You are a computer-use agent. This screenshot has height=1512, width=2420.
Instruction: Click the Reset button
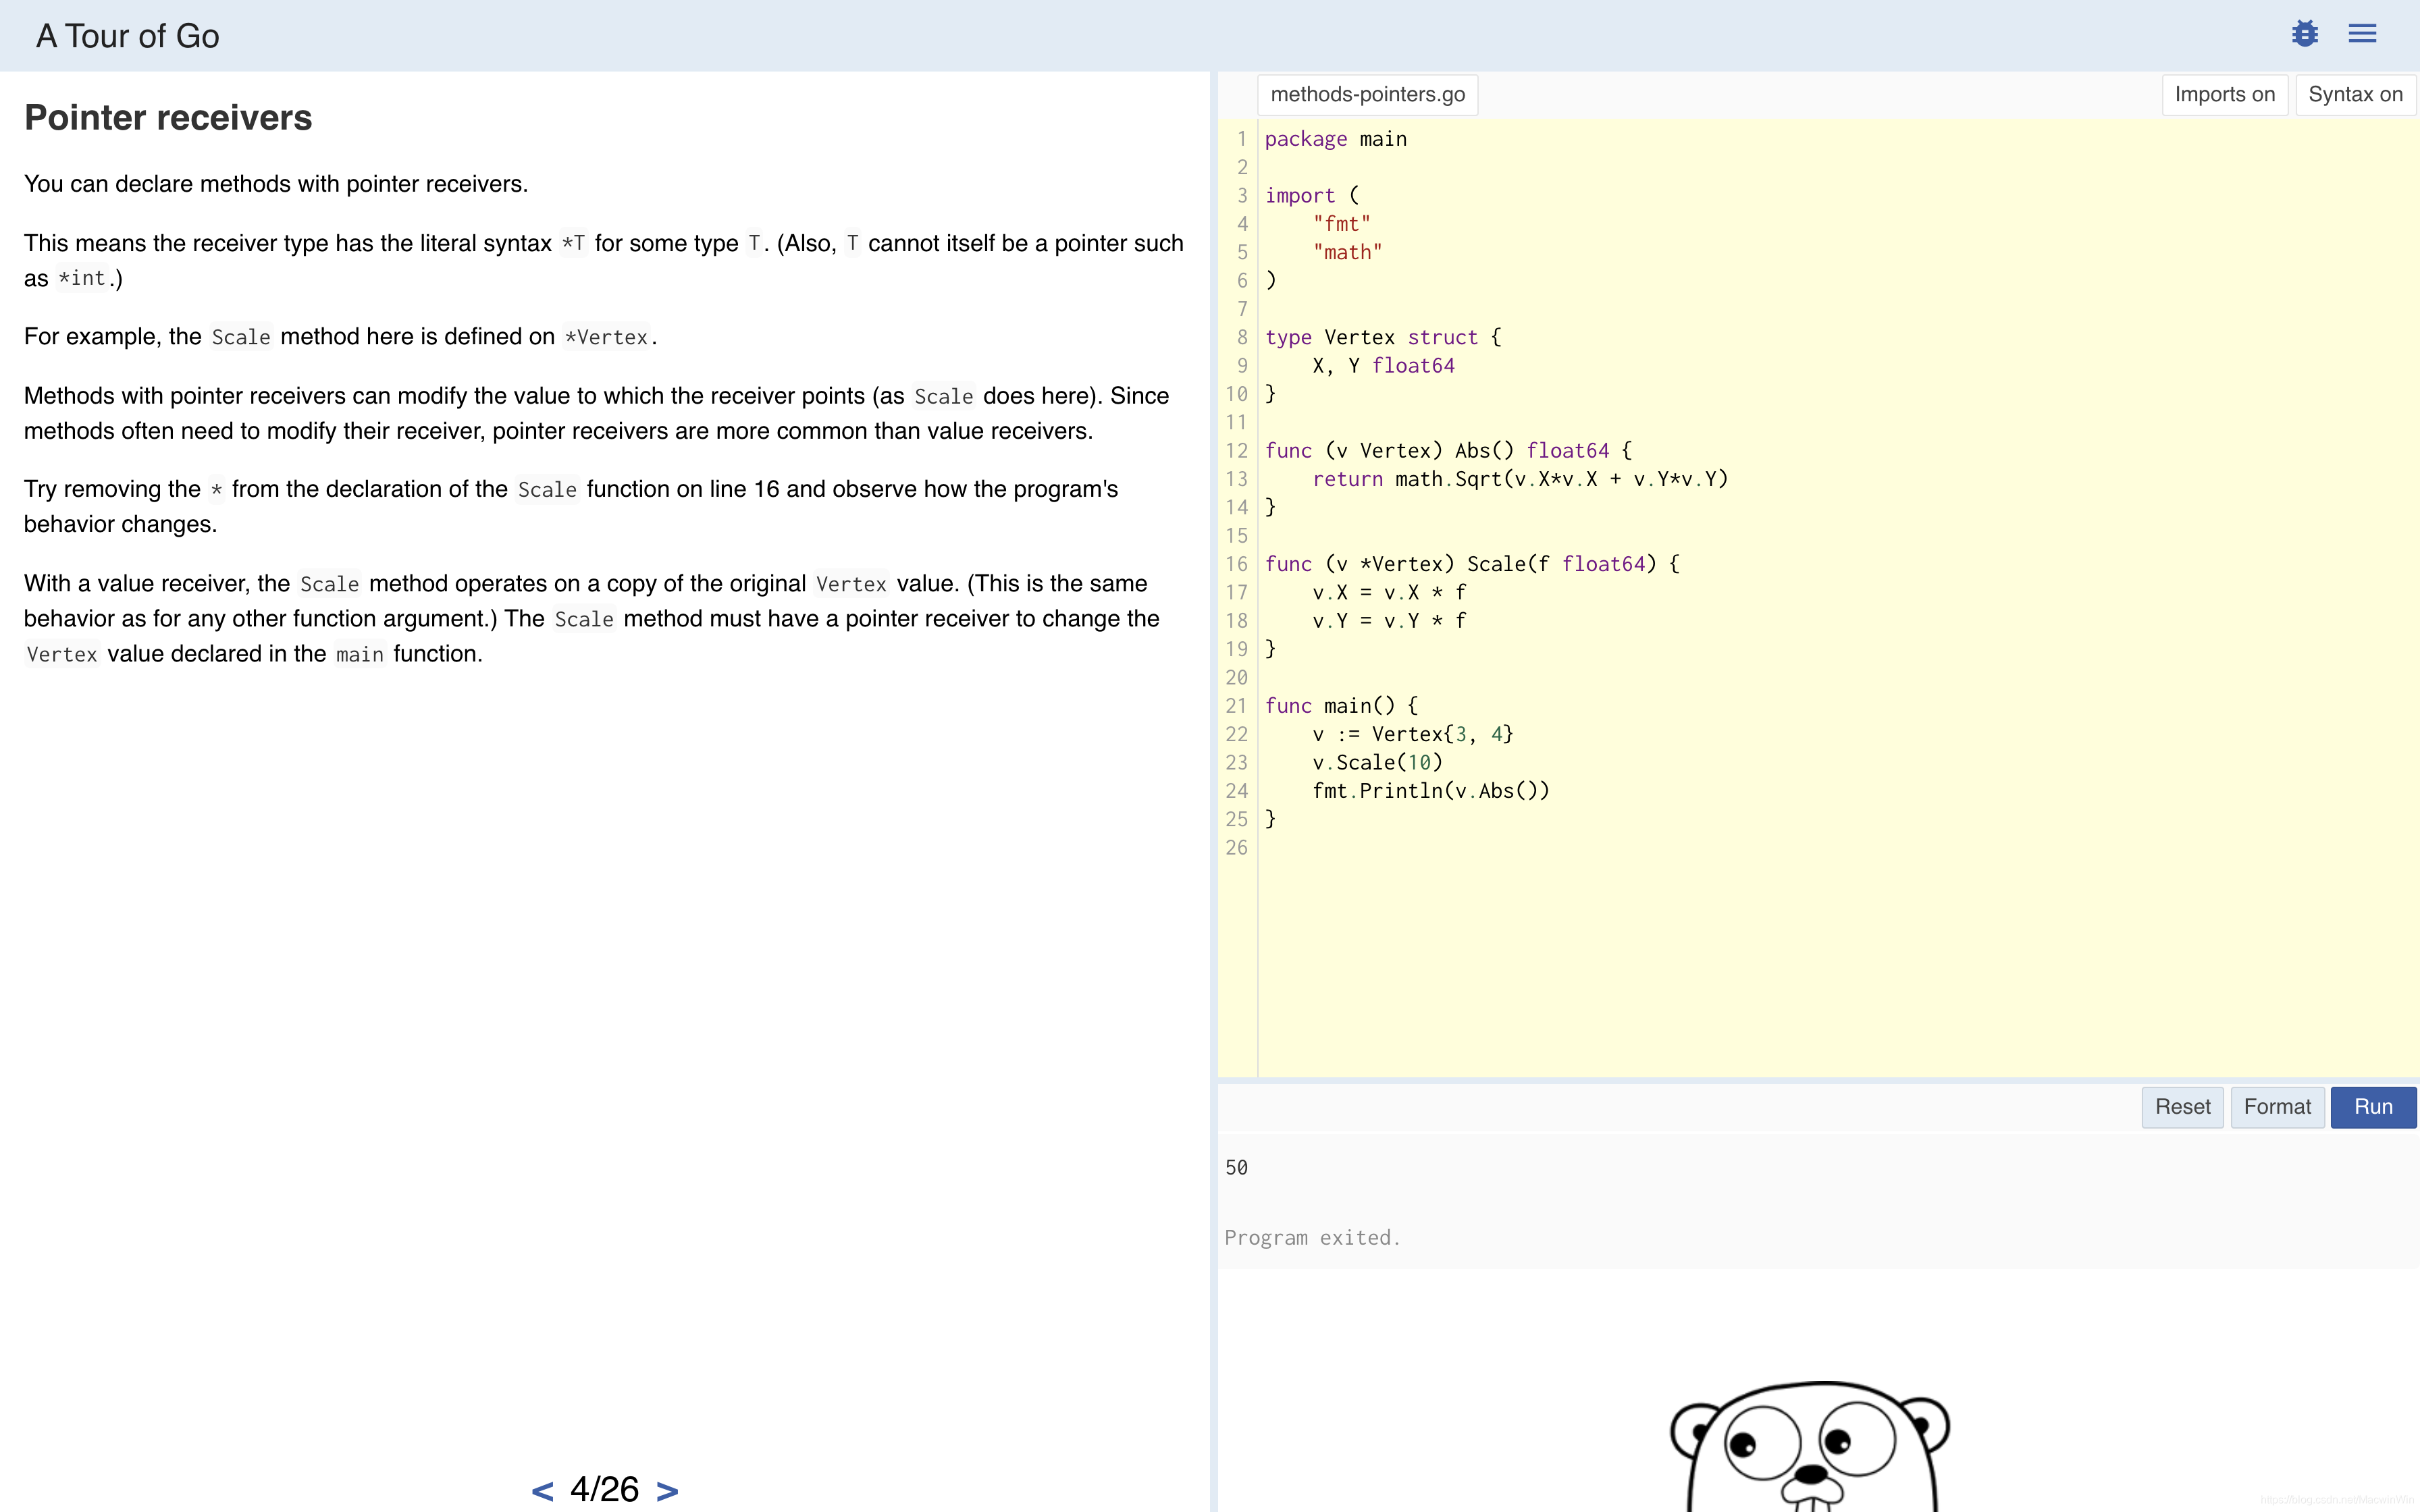pyautogui.click(x=2182, y=1107)
